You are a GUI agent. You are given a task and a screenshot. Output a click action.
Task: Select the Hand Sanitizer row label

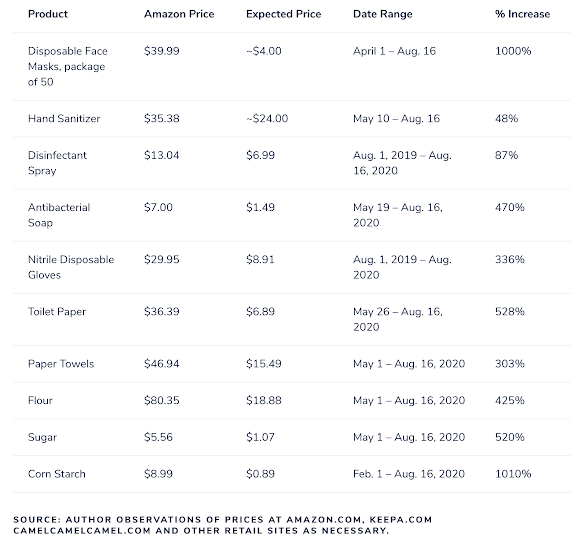pos(64,119)
